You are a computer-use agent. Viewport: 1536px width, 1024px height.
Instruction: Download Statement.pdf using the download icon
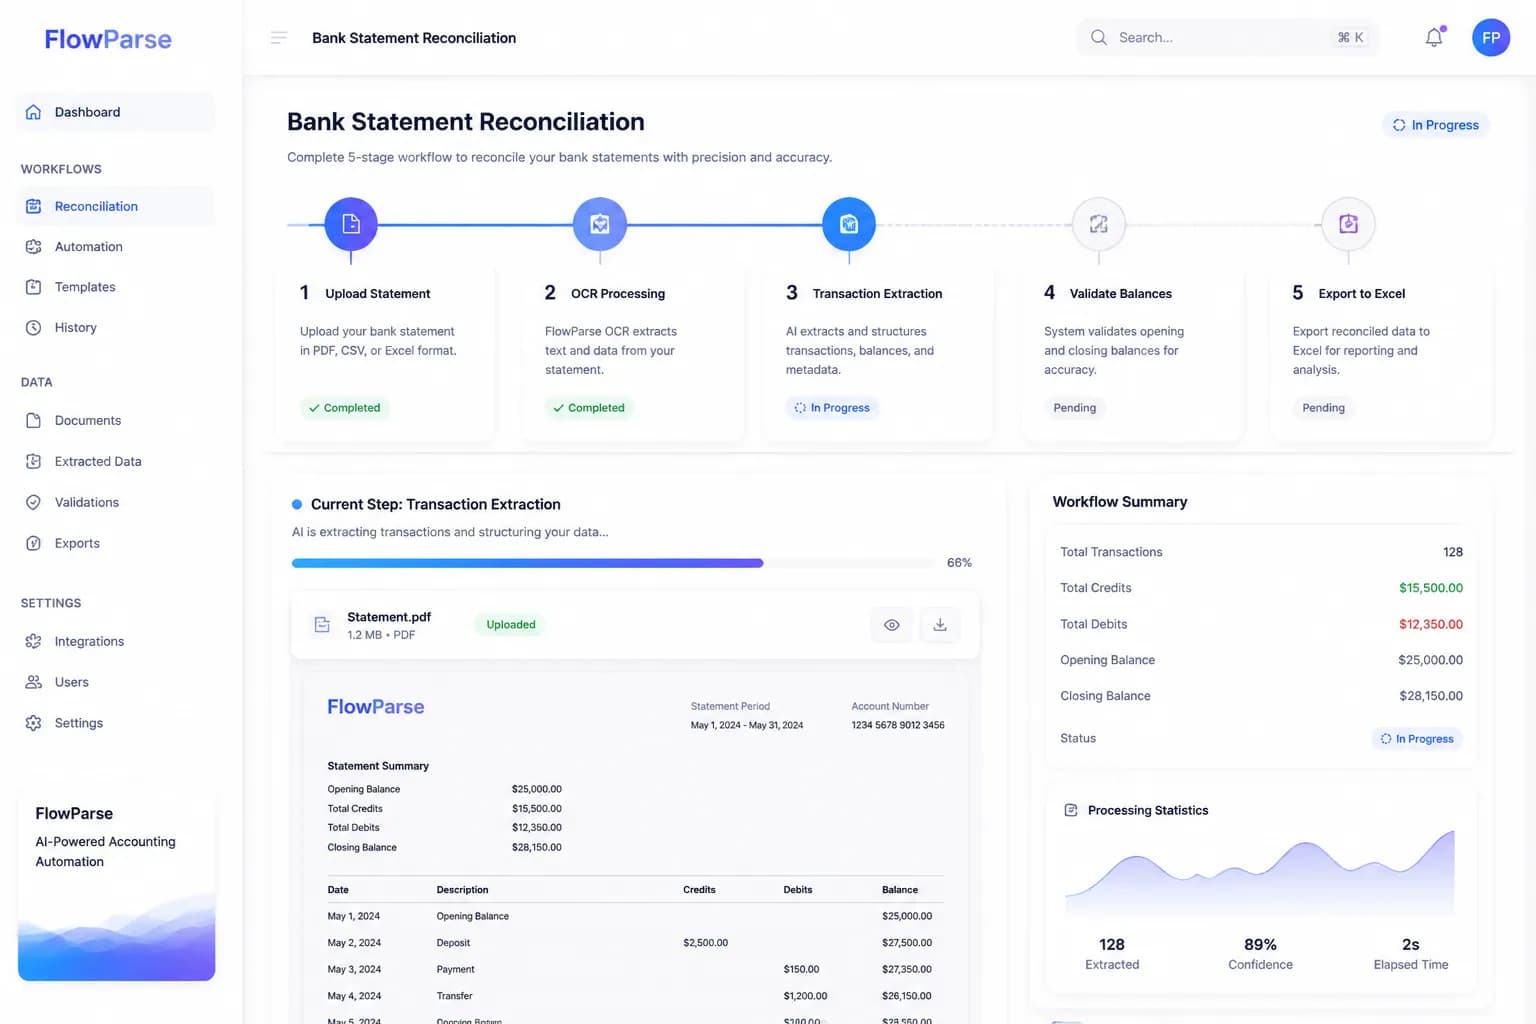pos(940,625)
